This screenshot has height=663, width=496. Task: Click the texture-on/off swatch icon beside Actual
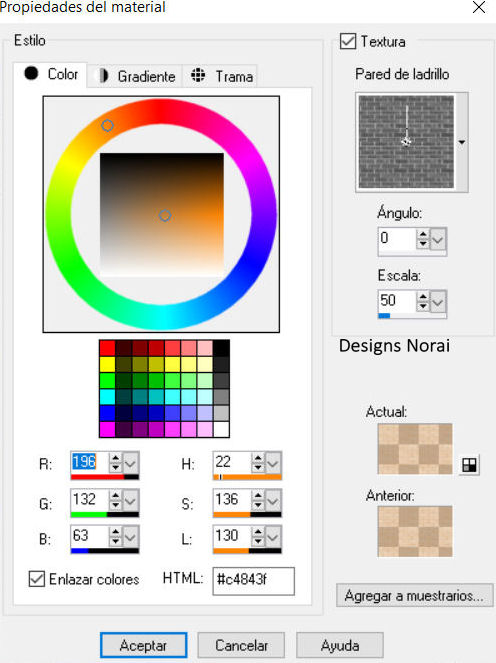pos(469,465)
